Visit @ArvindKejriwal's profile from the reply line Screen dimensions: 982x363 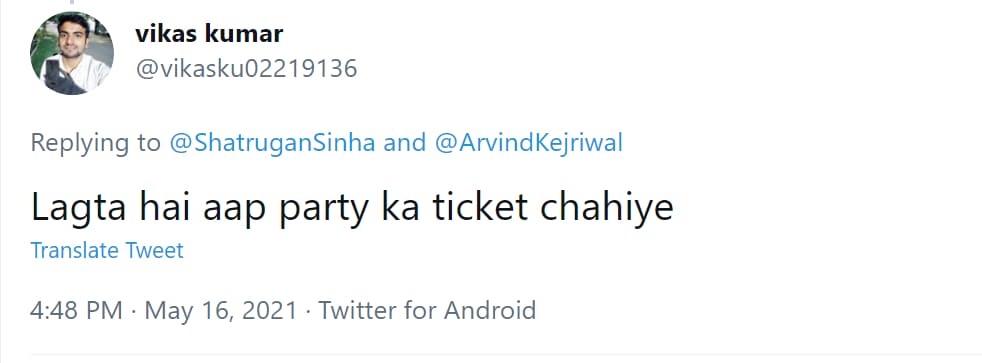[529, 143]
